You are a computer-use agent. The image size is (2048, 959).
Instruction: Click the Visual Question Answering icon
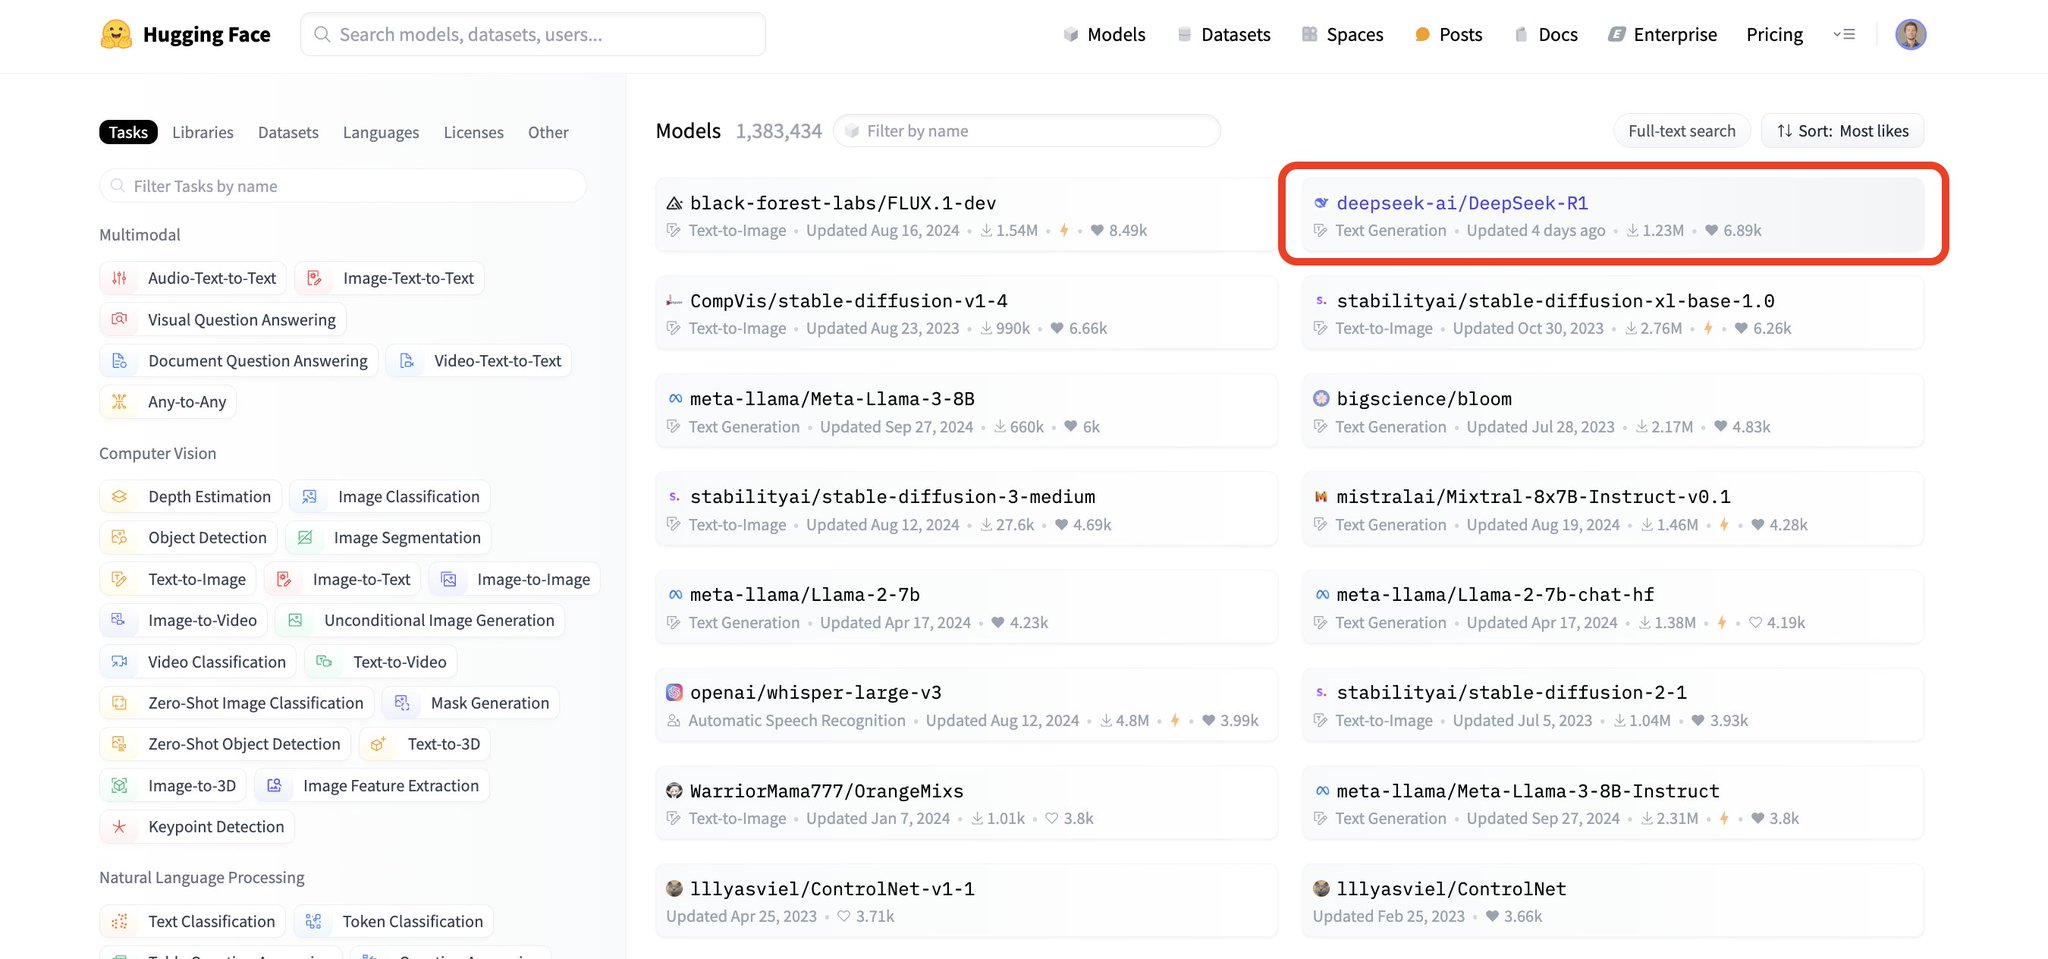point(120,319)
